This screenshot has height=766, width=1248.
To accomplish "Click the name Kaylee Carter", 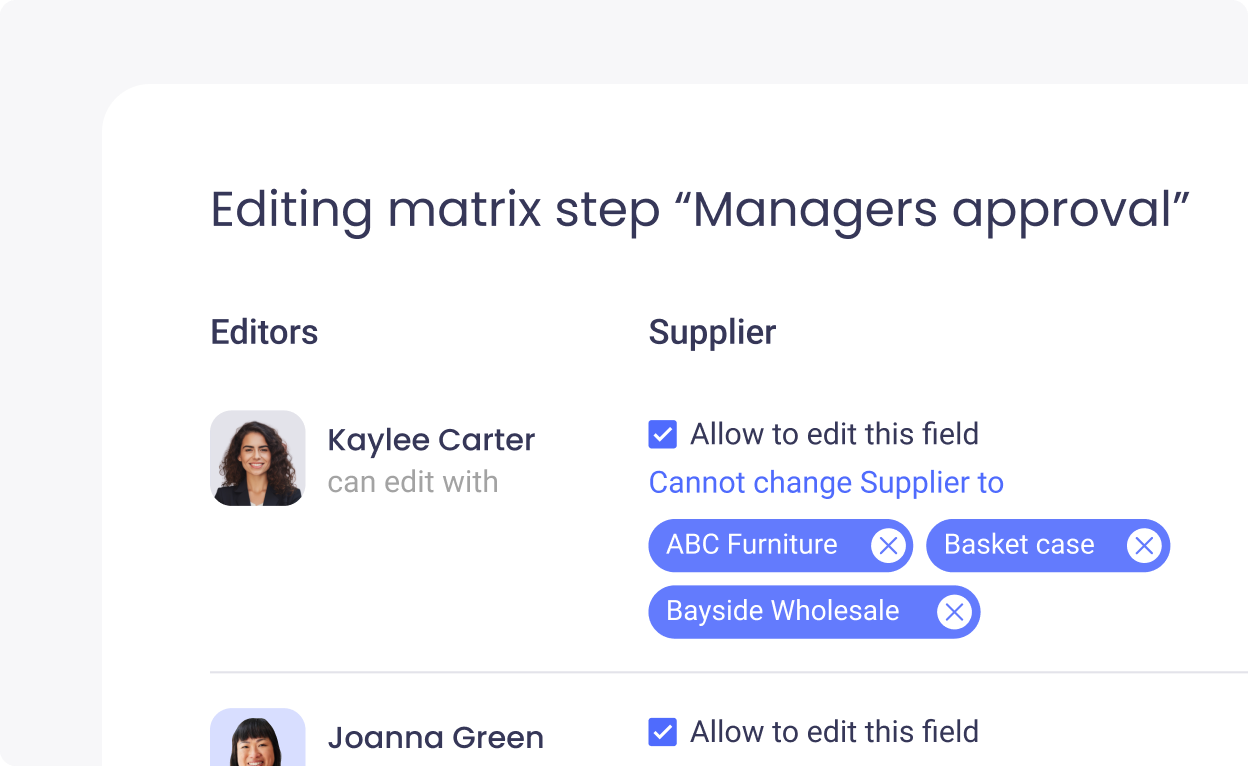I will [x=431, y=439].
